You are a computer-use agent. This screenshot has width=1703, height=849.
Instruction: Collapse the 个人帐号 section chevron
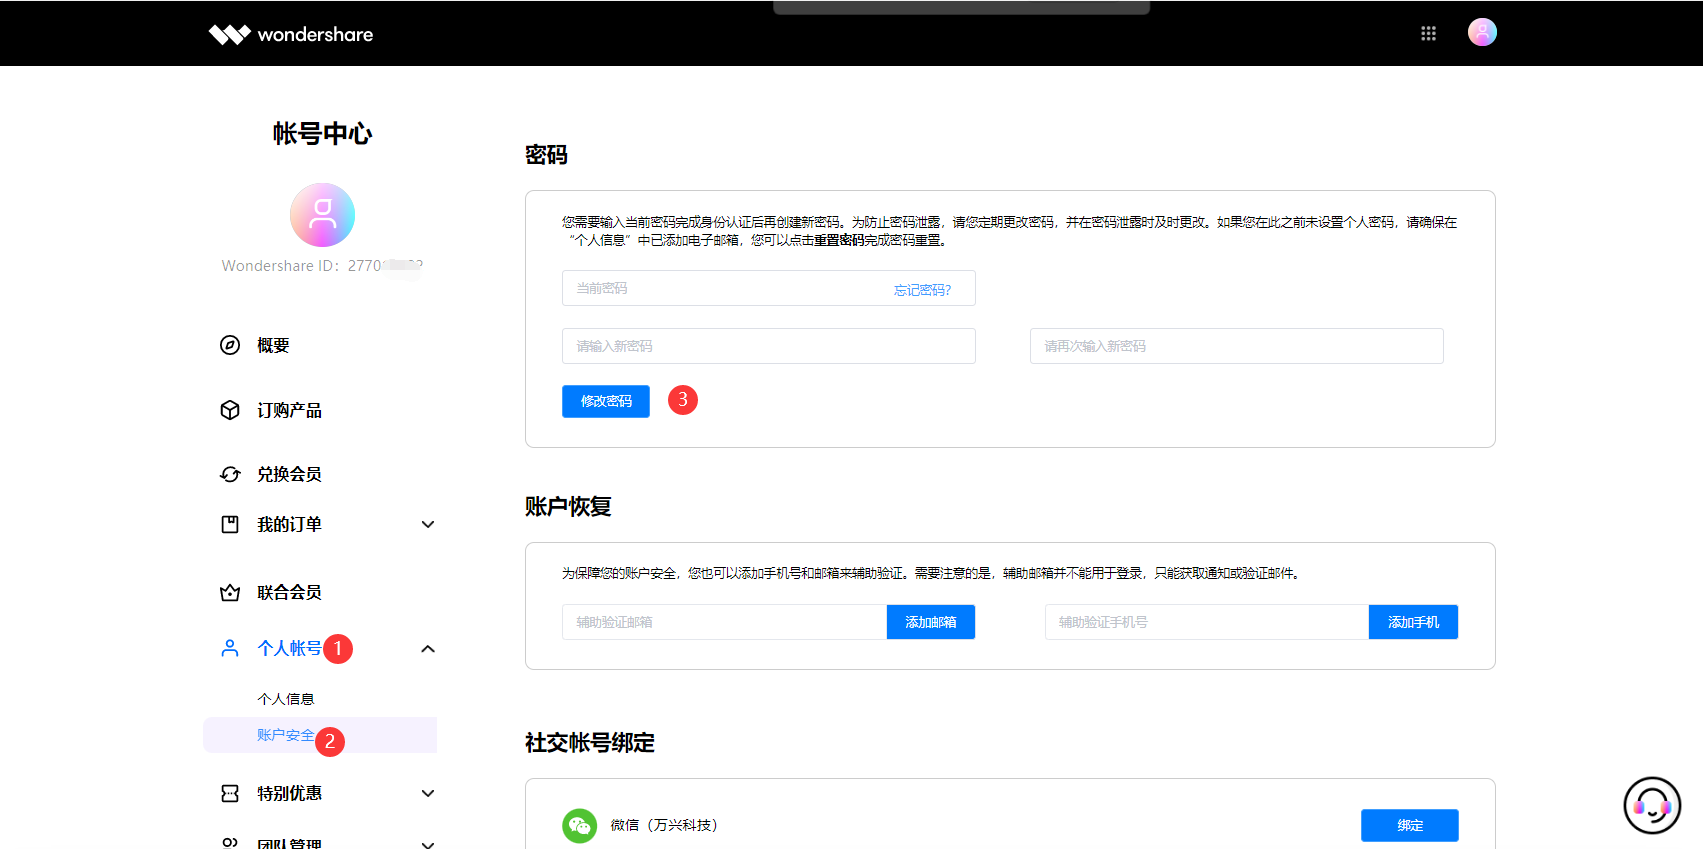[428, 649]
